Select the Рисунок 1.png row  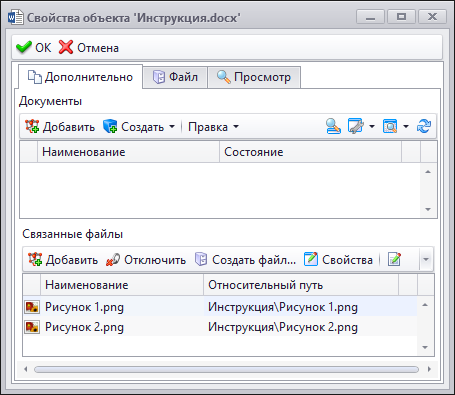coord(220,307)
